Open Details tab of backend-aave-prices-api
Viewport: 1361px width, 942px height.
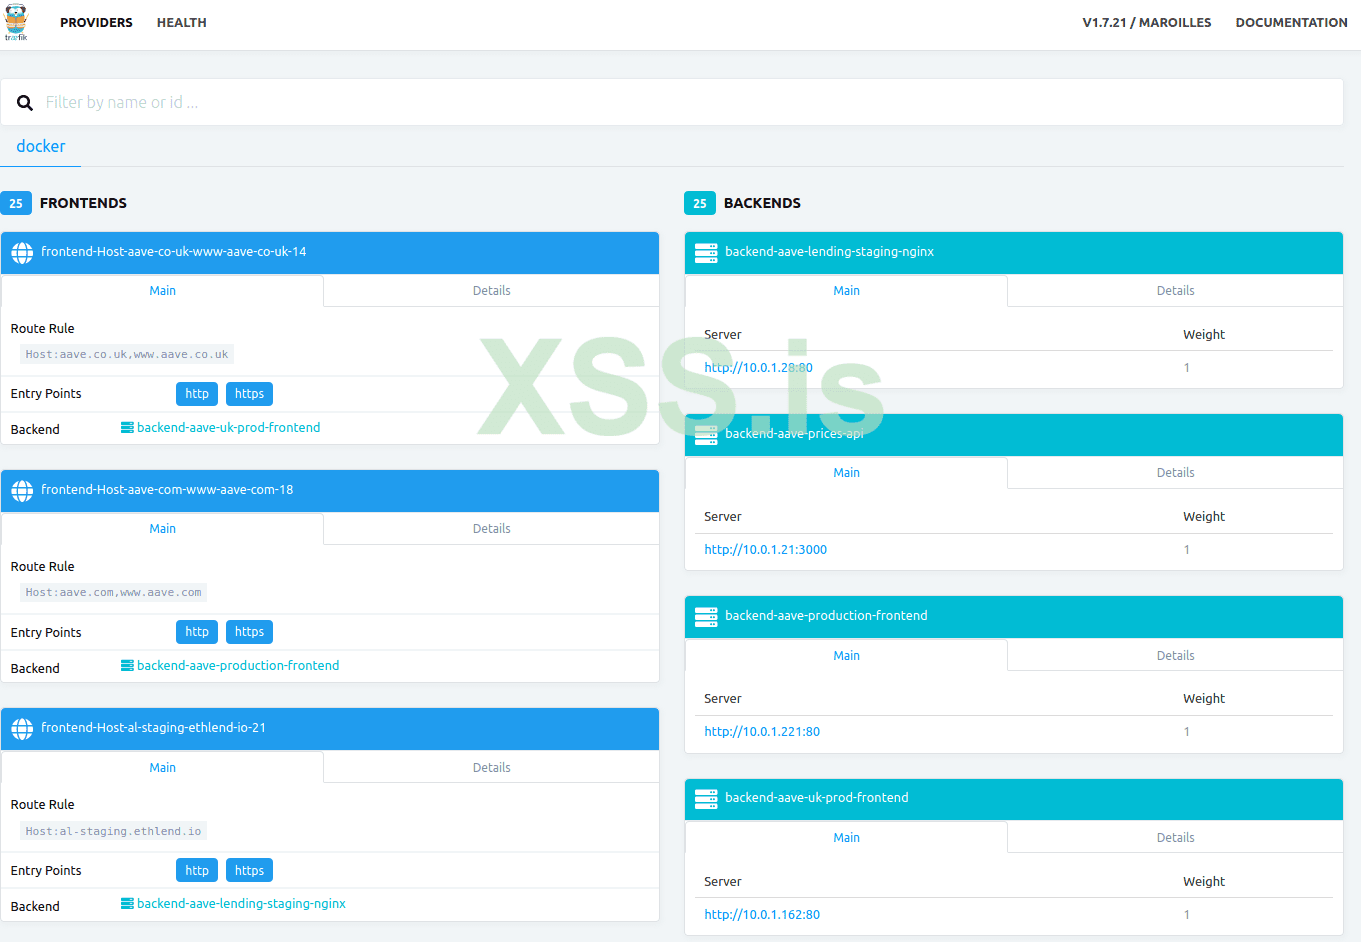click(1175, 473)
